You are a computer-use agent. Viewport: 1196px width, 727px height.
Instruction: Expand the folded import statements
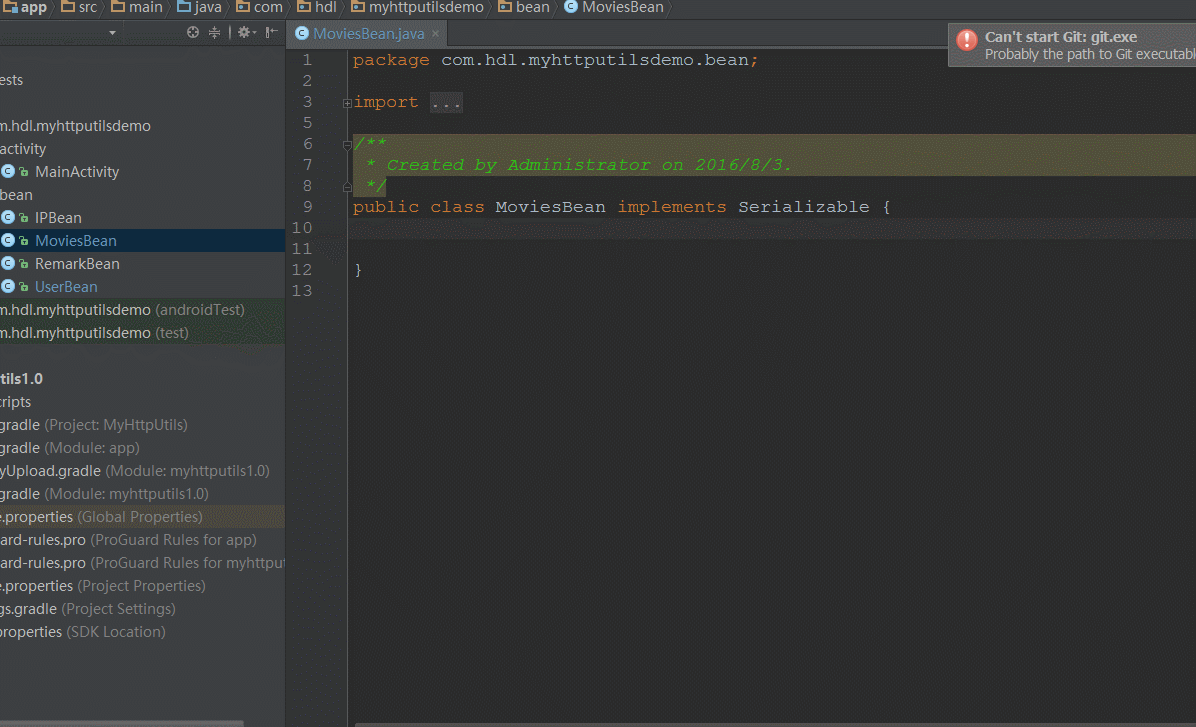click(346, 103)
